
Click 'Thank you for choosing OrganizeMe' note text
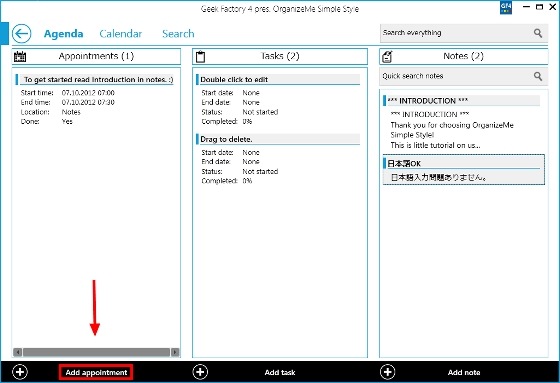452,125
